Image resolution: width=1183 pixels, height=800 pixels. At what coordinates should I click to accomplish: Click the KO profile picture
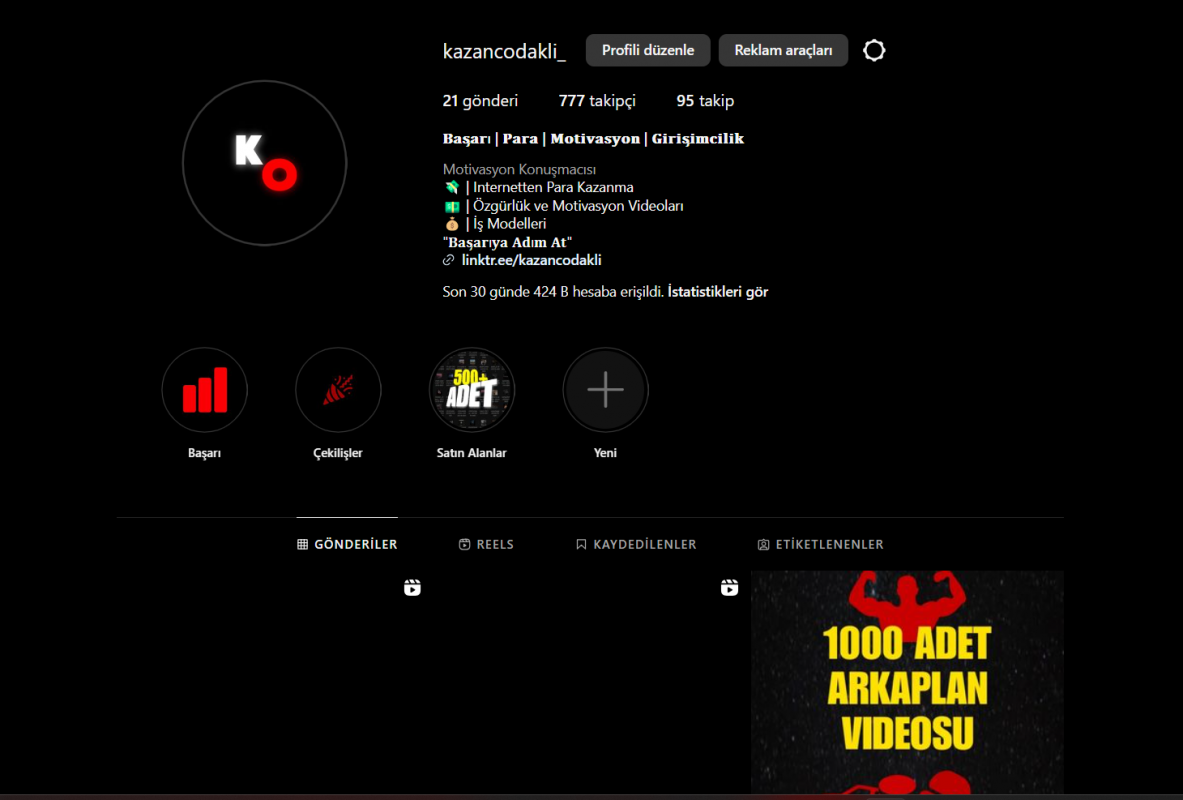(265, 163)
